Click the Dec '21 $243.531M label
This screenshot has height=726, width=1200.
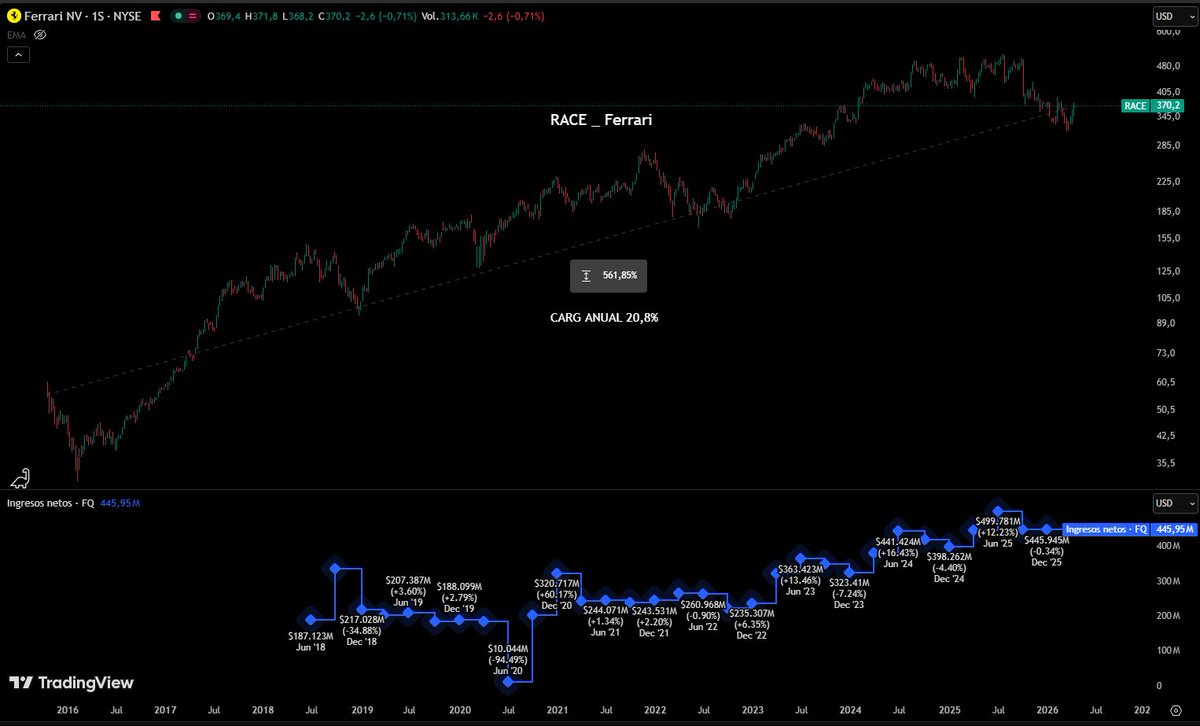tap(655, 620)
